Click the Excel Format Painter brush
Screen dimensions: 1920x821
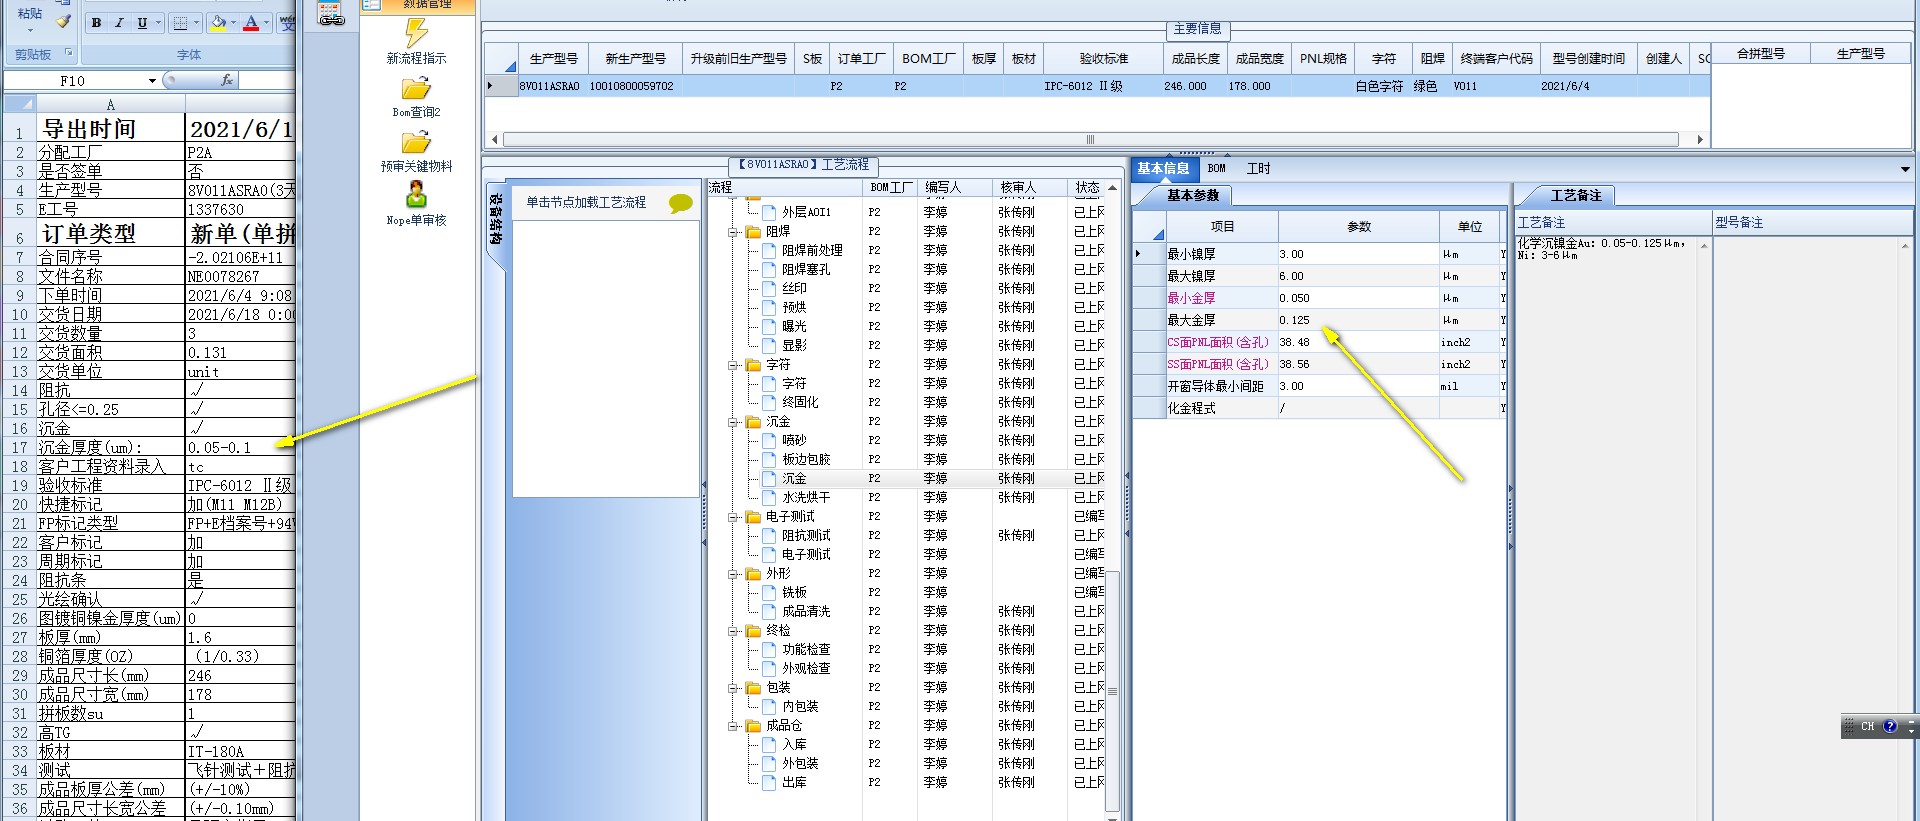[x=64, y=21]
